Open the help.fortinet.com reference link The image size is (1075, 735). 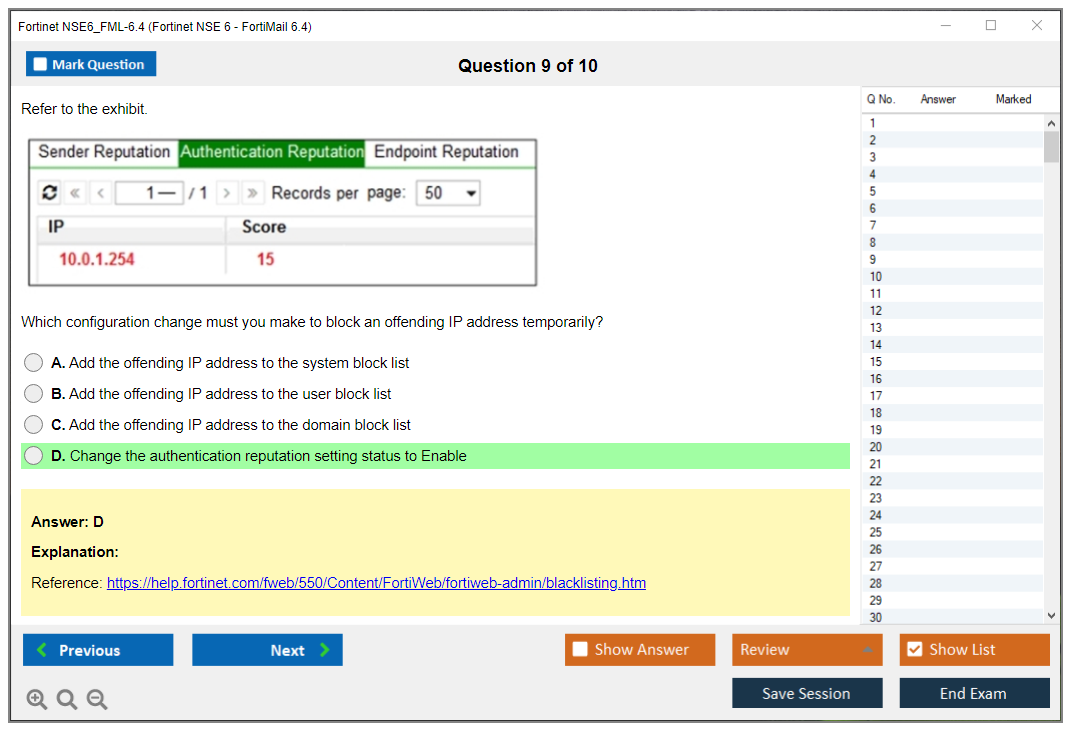376,583
